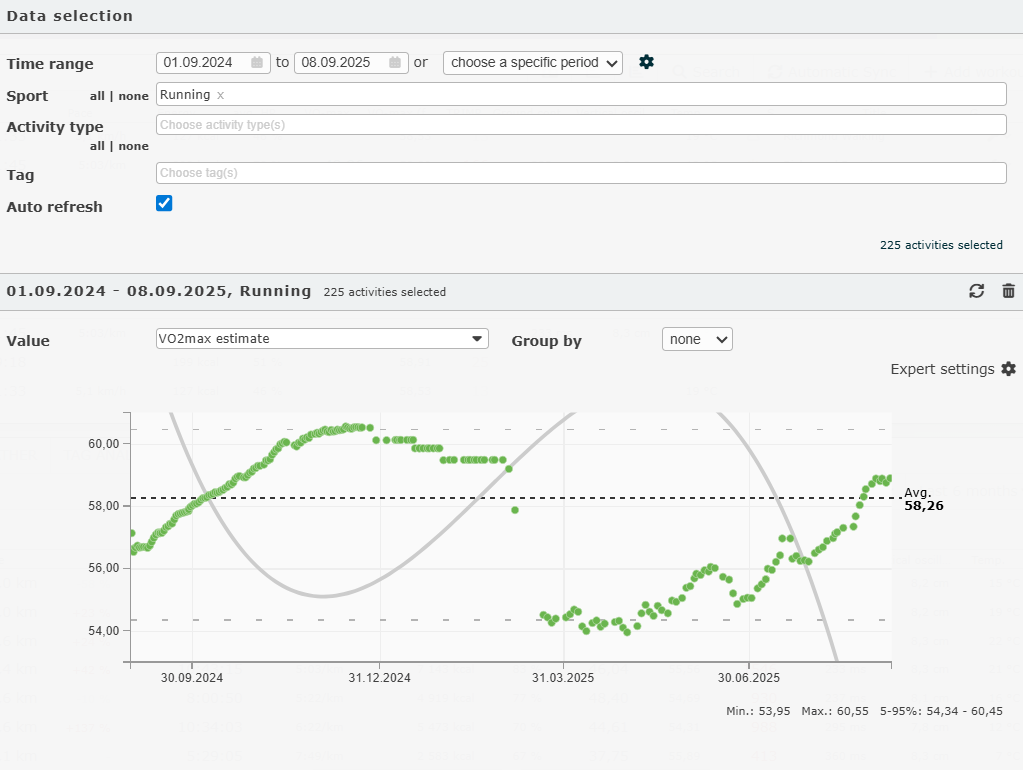
Task: Click the start date field 01.09.2024
Action: 200,62
